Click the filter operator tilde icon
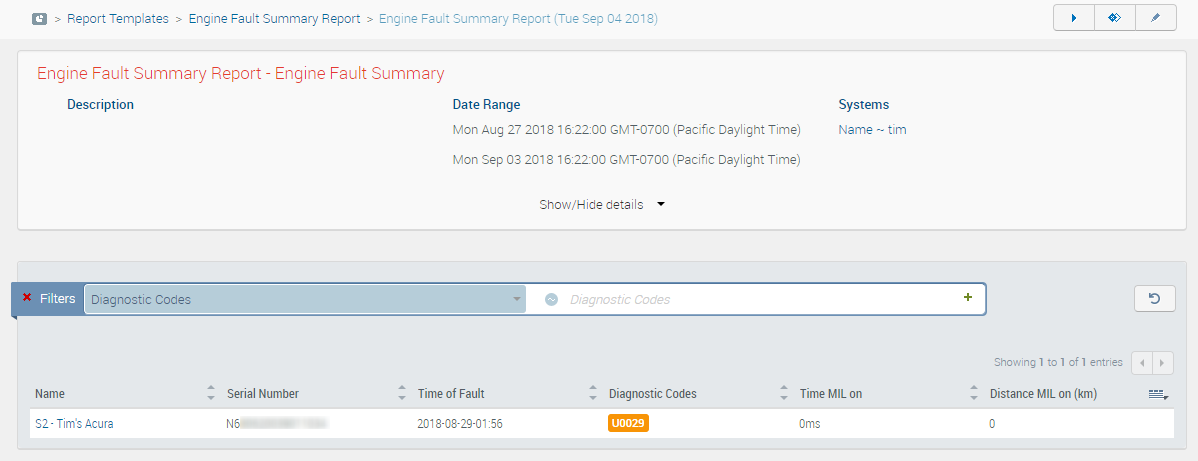 [551, 299]
